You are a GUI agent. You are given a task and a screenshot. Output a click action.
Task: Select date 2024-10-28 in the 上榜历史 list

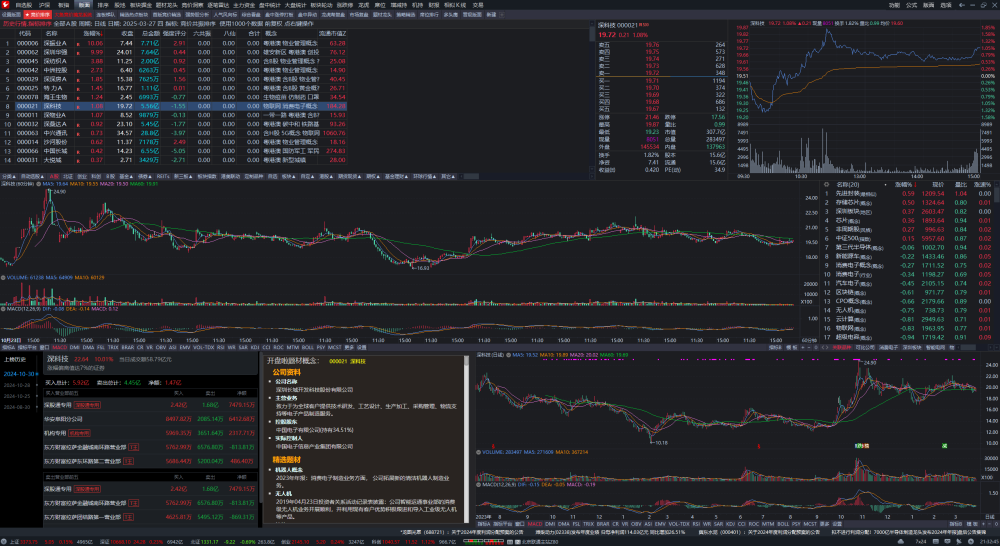pos(17,385)
